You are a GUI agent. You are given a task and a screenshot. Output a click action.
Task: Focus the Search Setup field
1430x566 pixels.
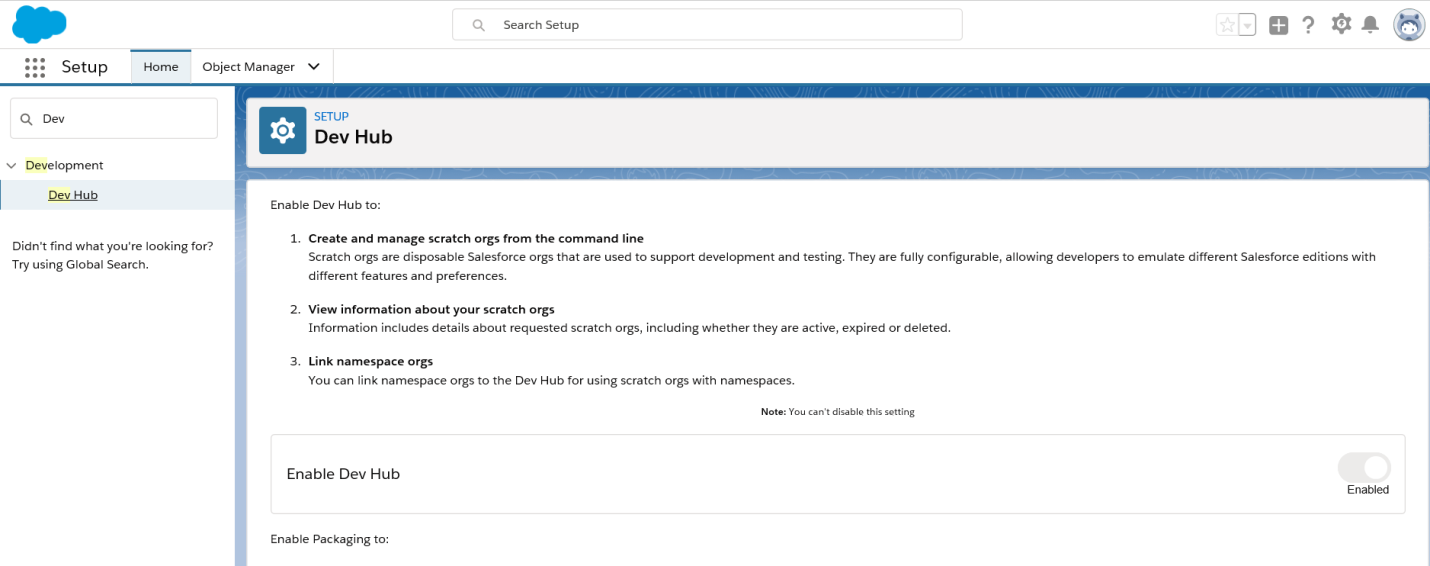pos(707,25)
